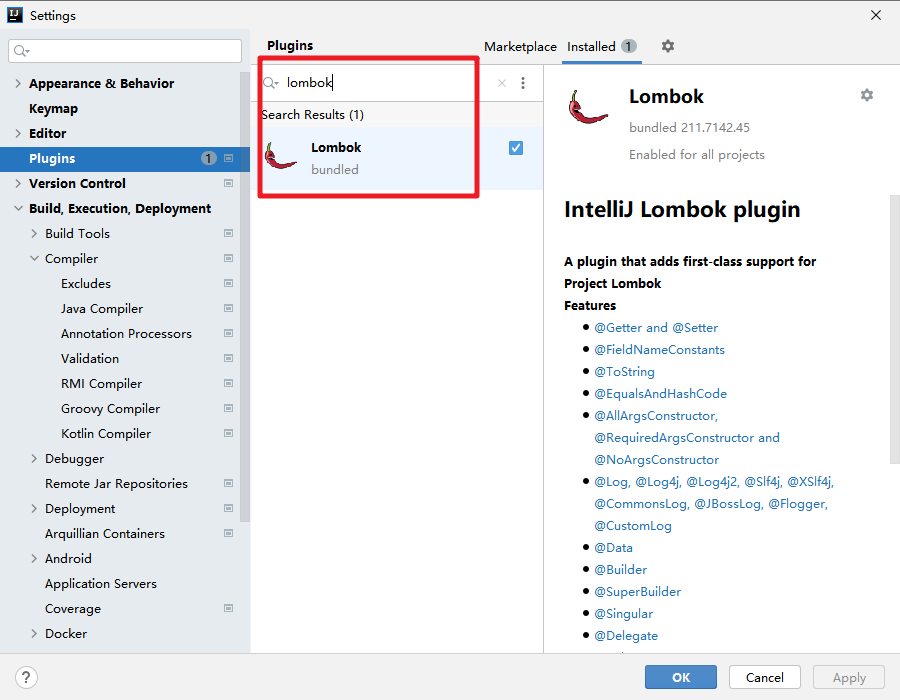The height and width of the screenshot is (700, 900).
Task: Open the @SuperBuilder link
Action: (x=638, y=592)
